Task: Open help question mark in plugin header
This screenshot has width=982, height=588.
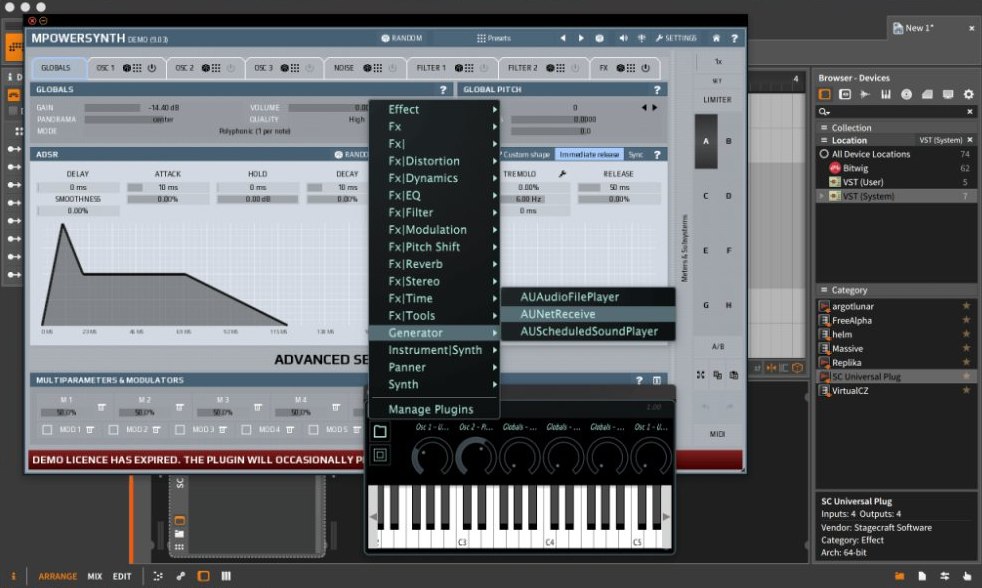Action: click(x=735, y=38)
